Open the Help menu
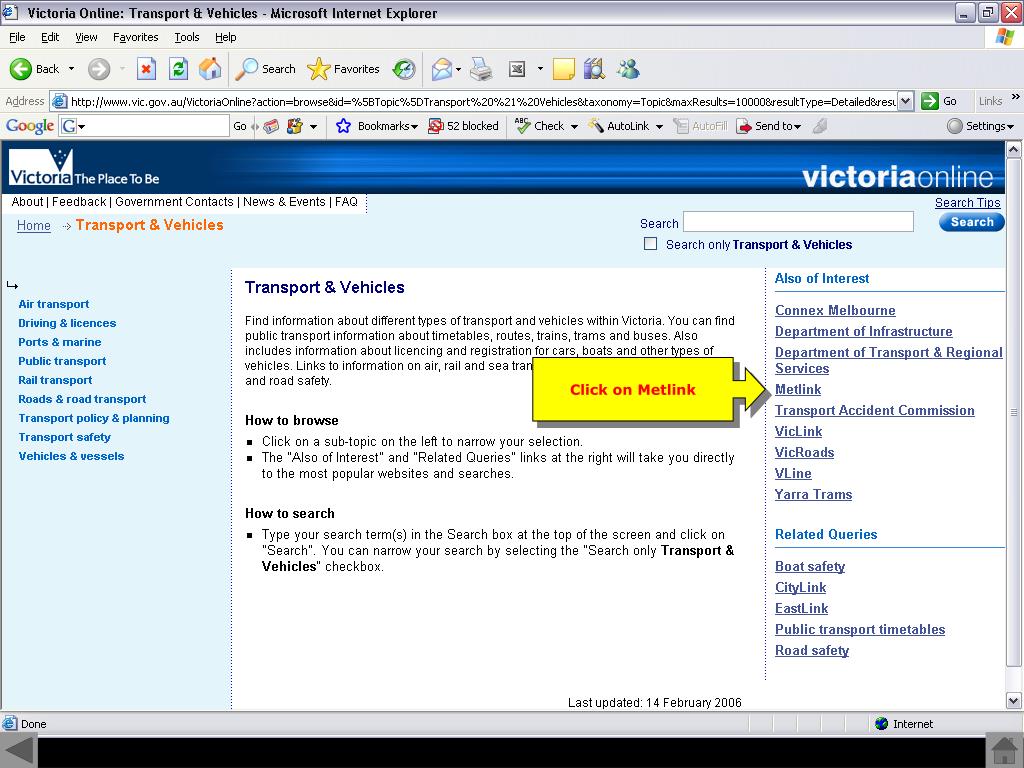 (226, 37)
